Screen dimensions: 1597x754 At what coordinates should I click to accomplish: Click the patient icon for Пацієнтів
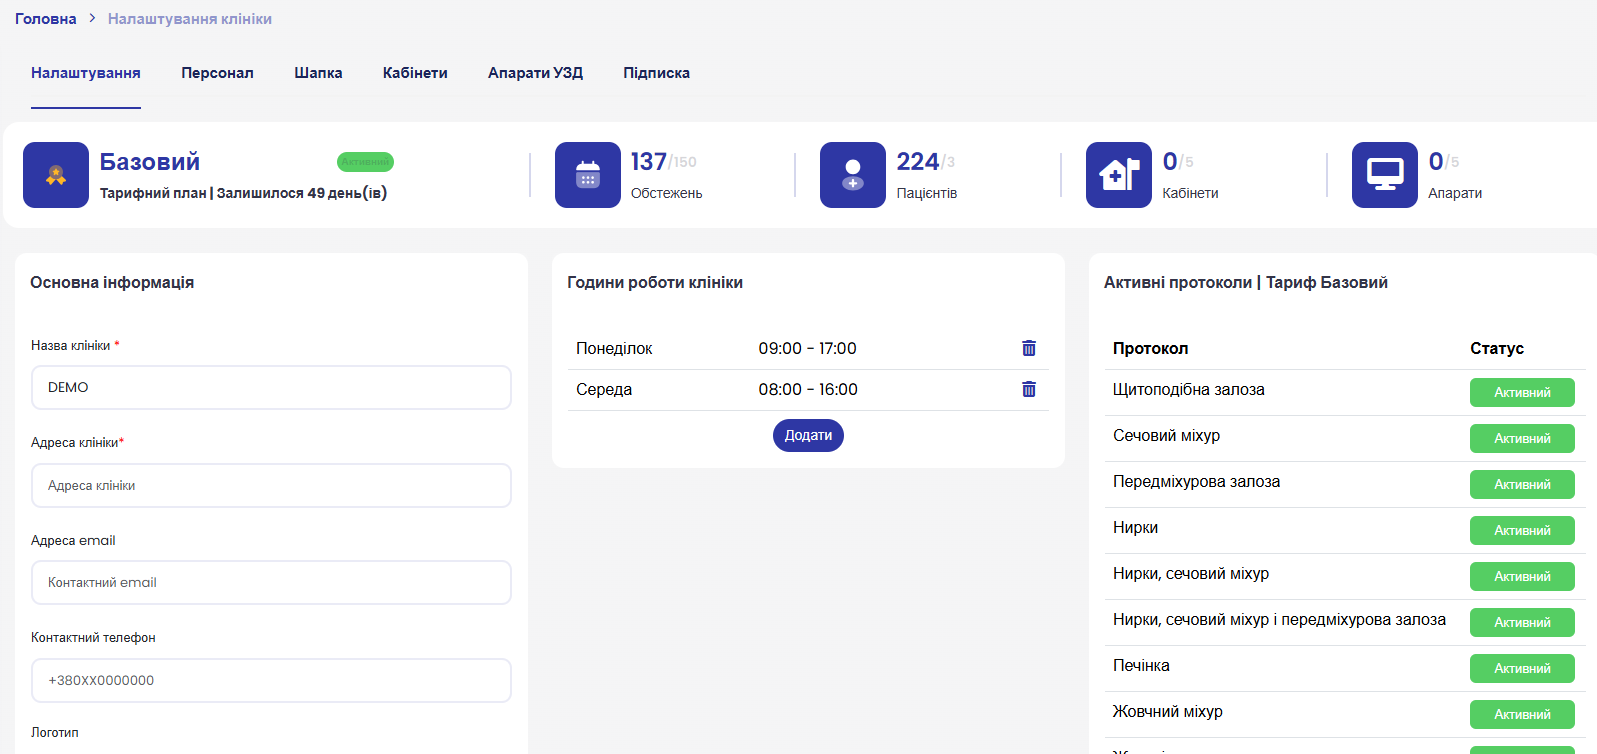[x=853, y=175]
